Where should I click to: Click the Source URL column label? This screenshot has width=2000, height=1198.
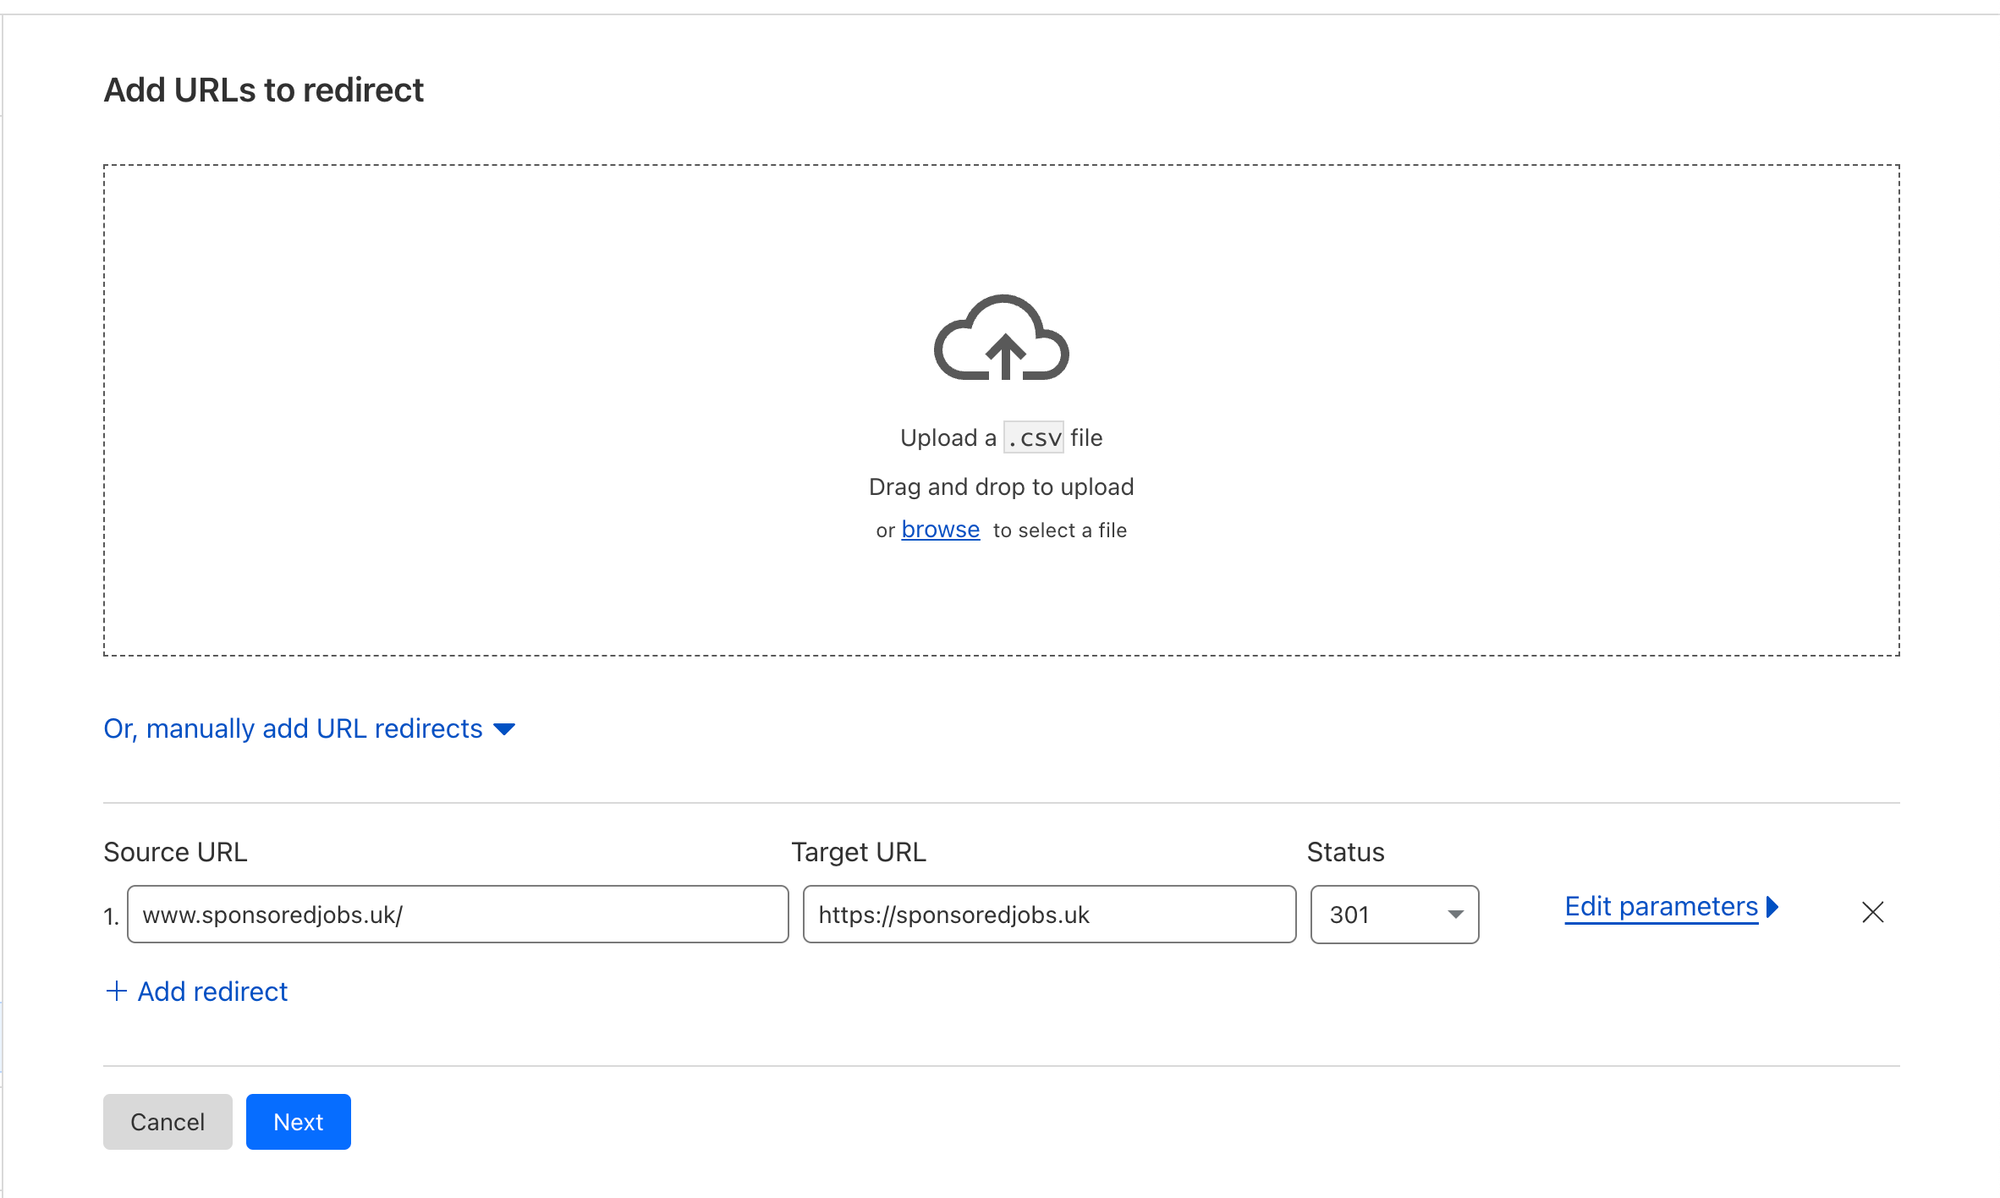click(x=175, y=852)
